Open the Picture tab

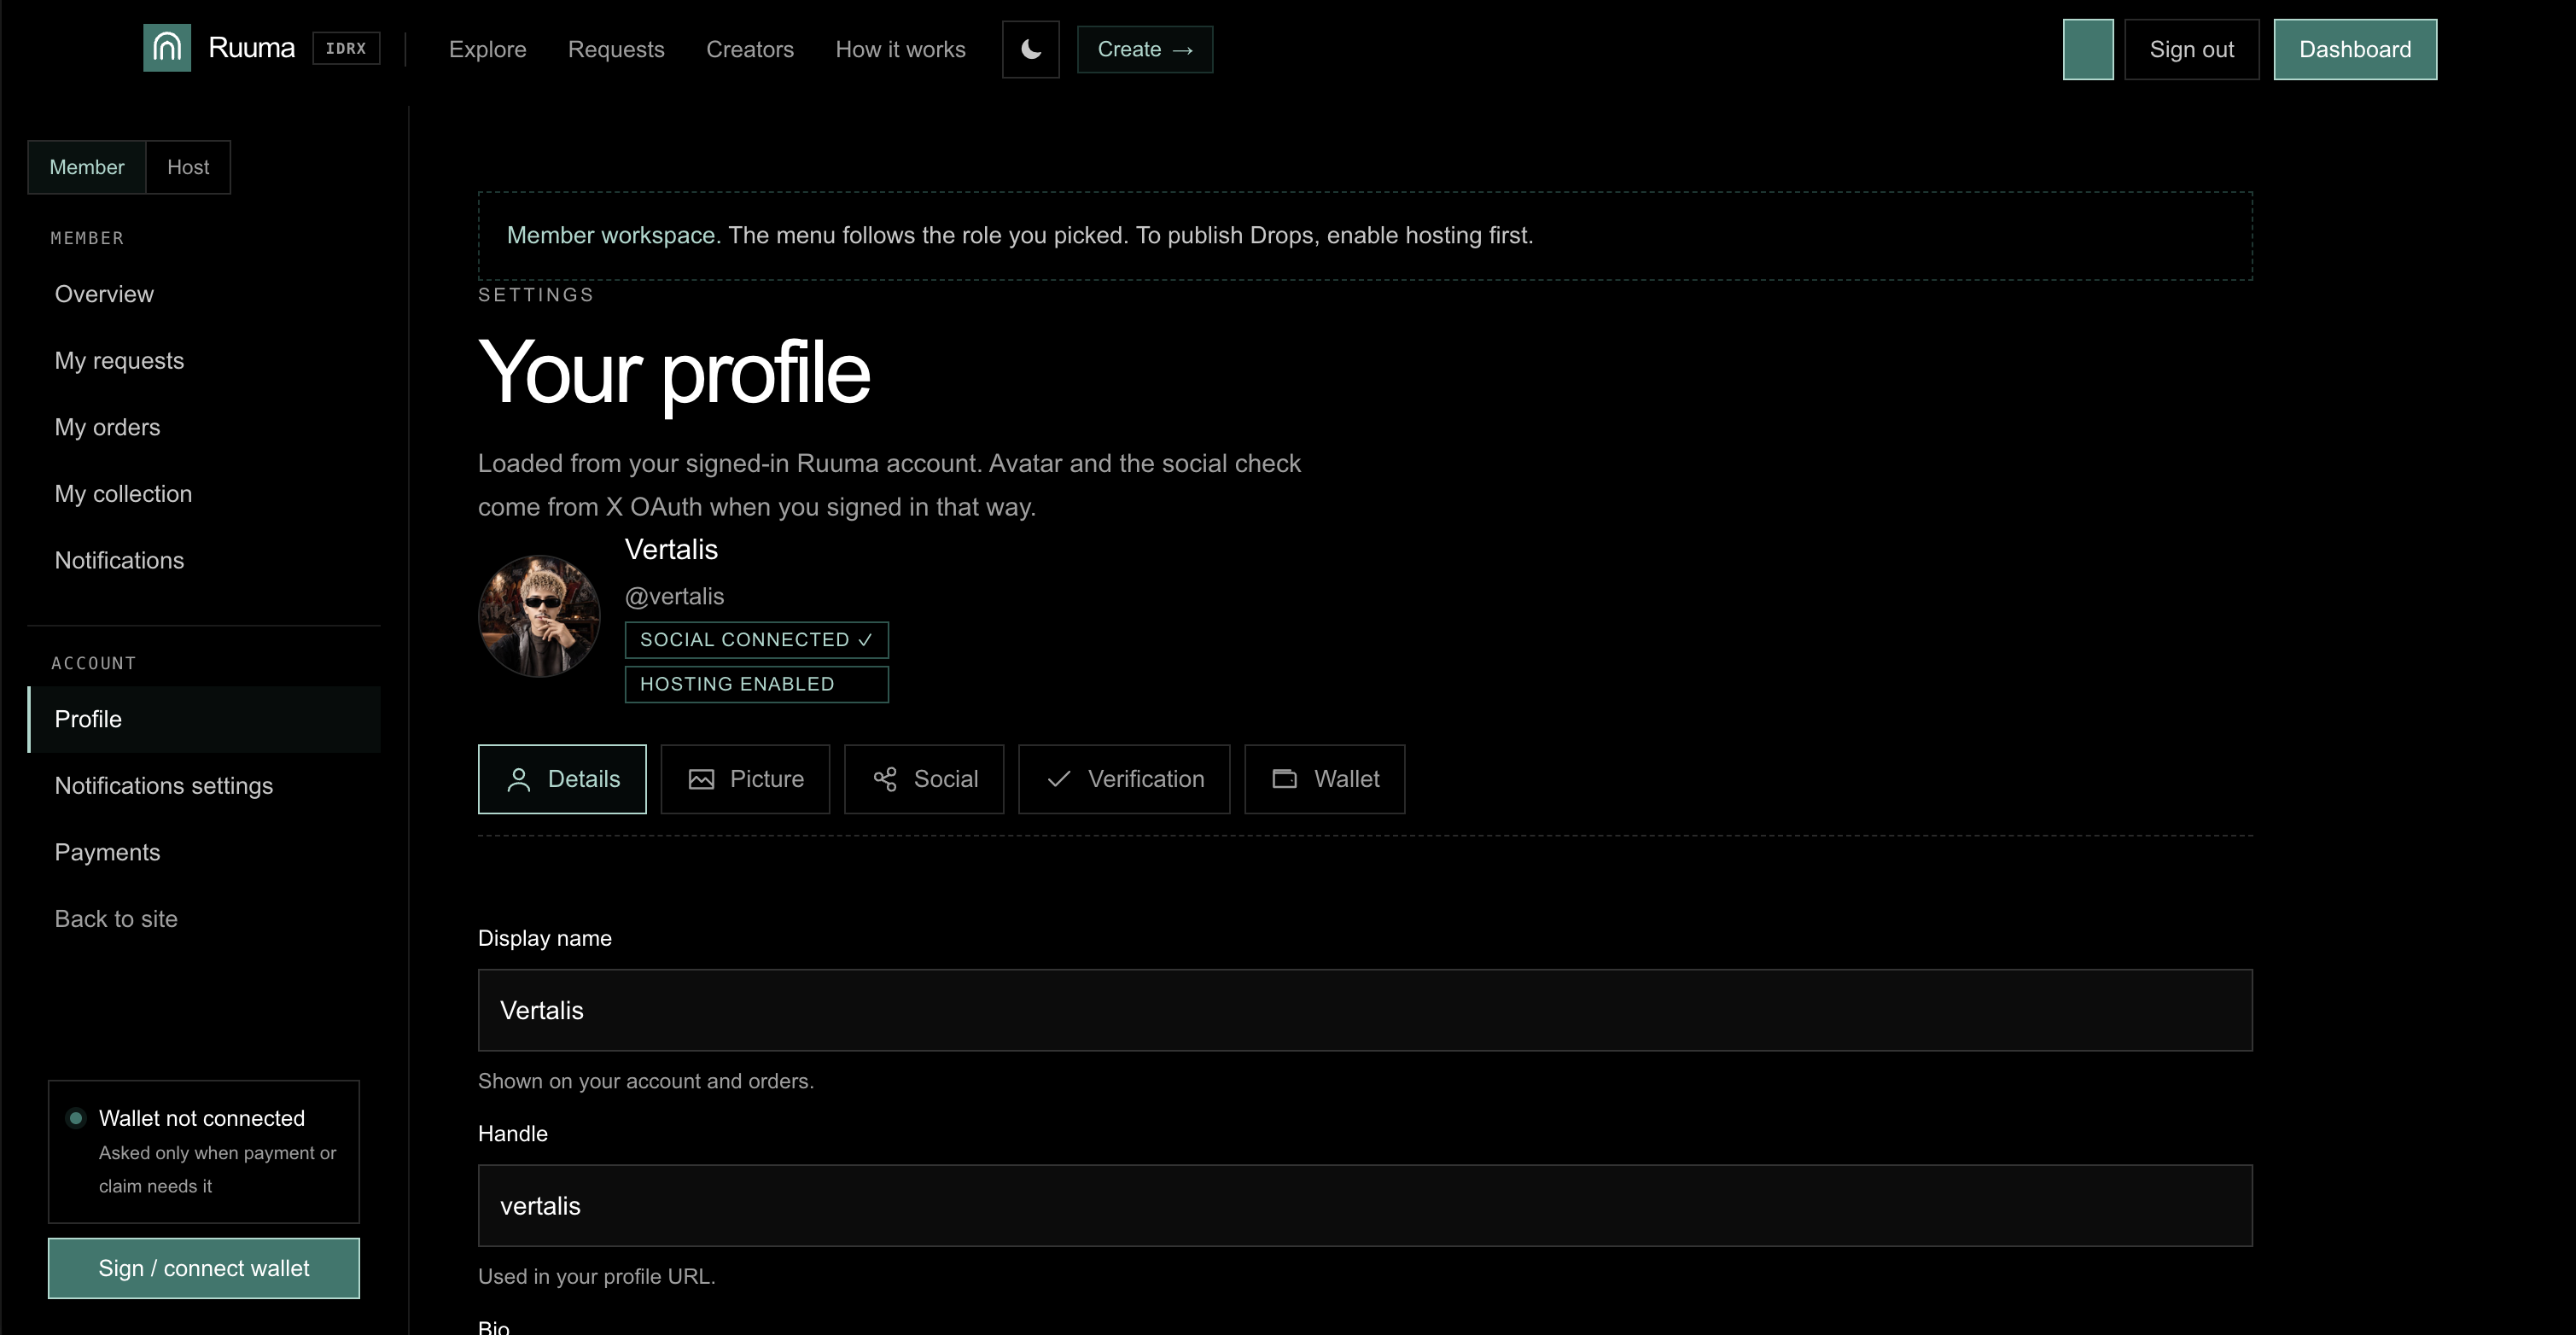745,779
